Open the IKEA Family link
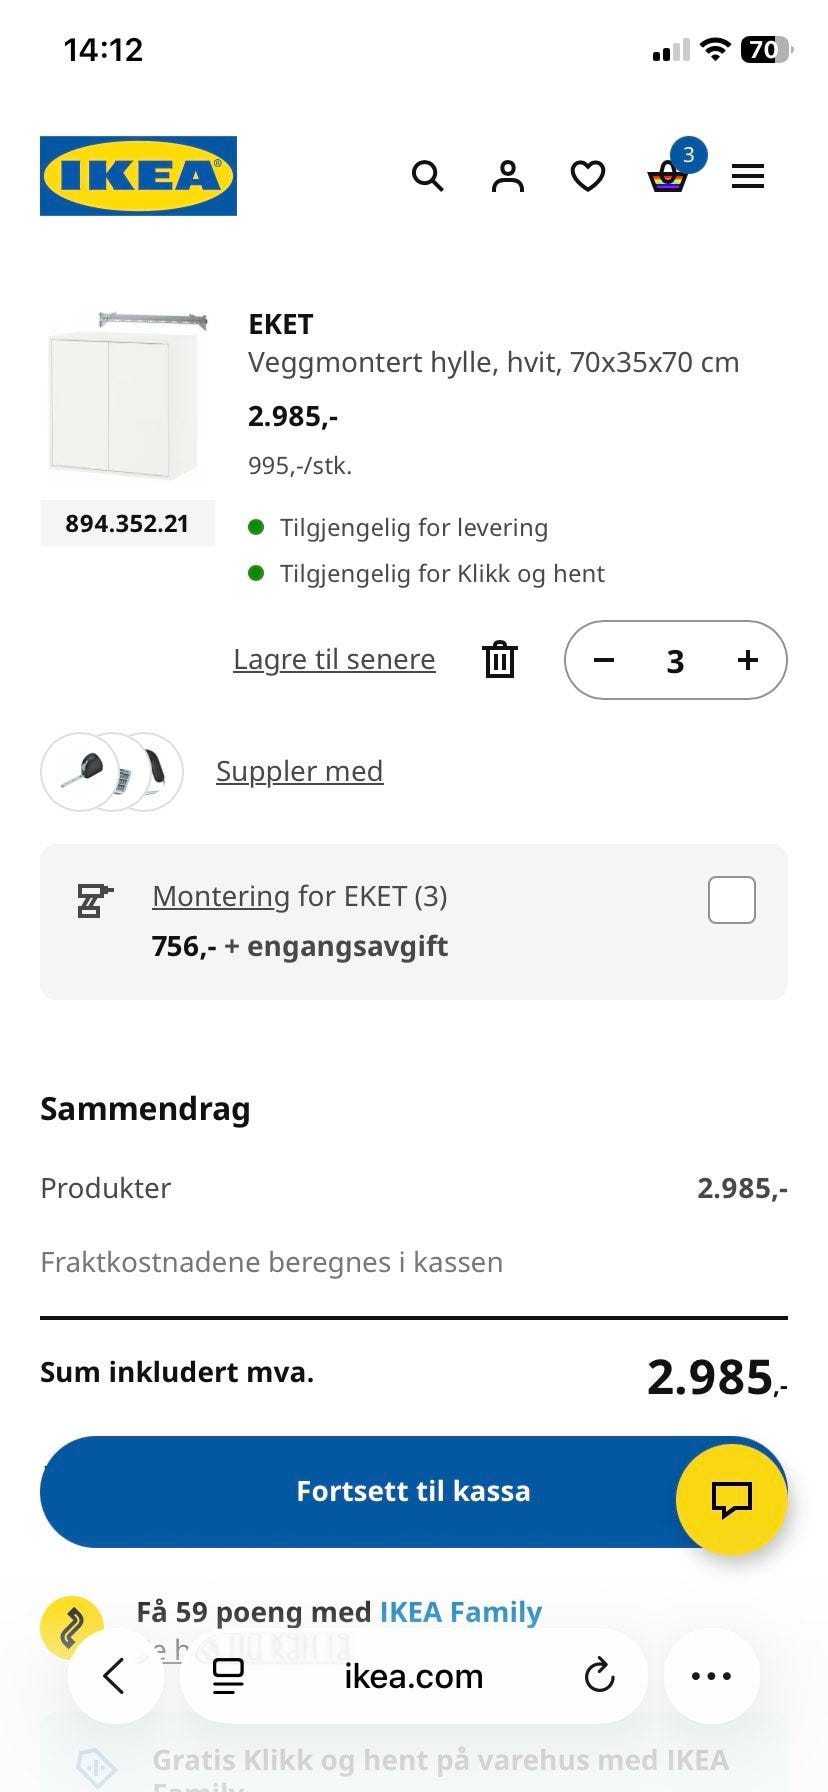 [461, 1612]
